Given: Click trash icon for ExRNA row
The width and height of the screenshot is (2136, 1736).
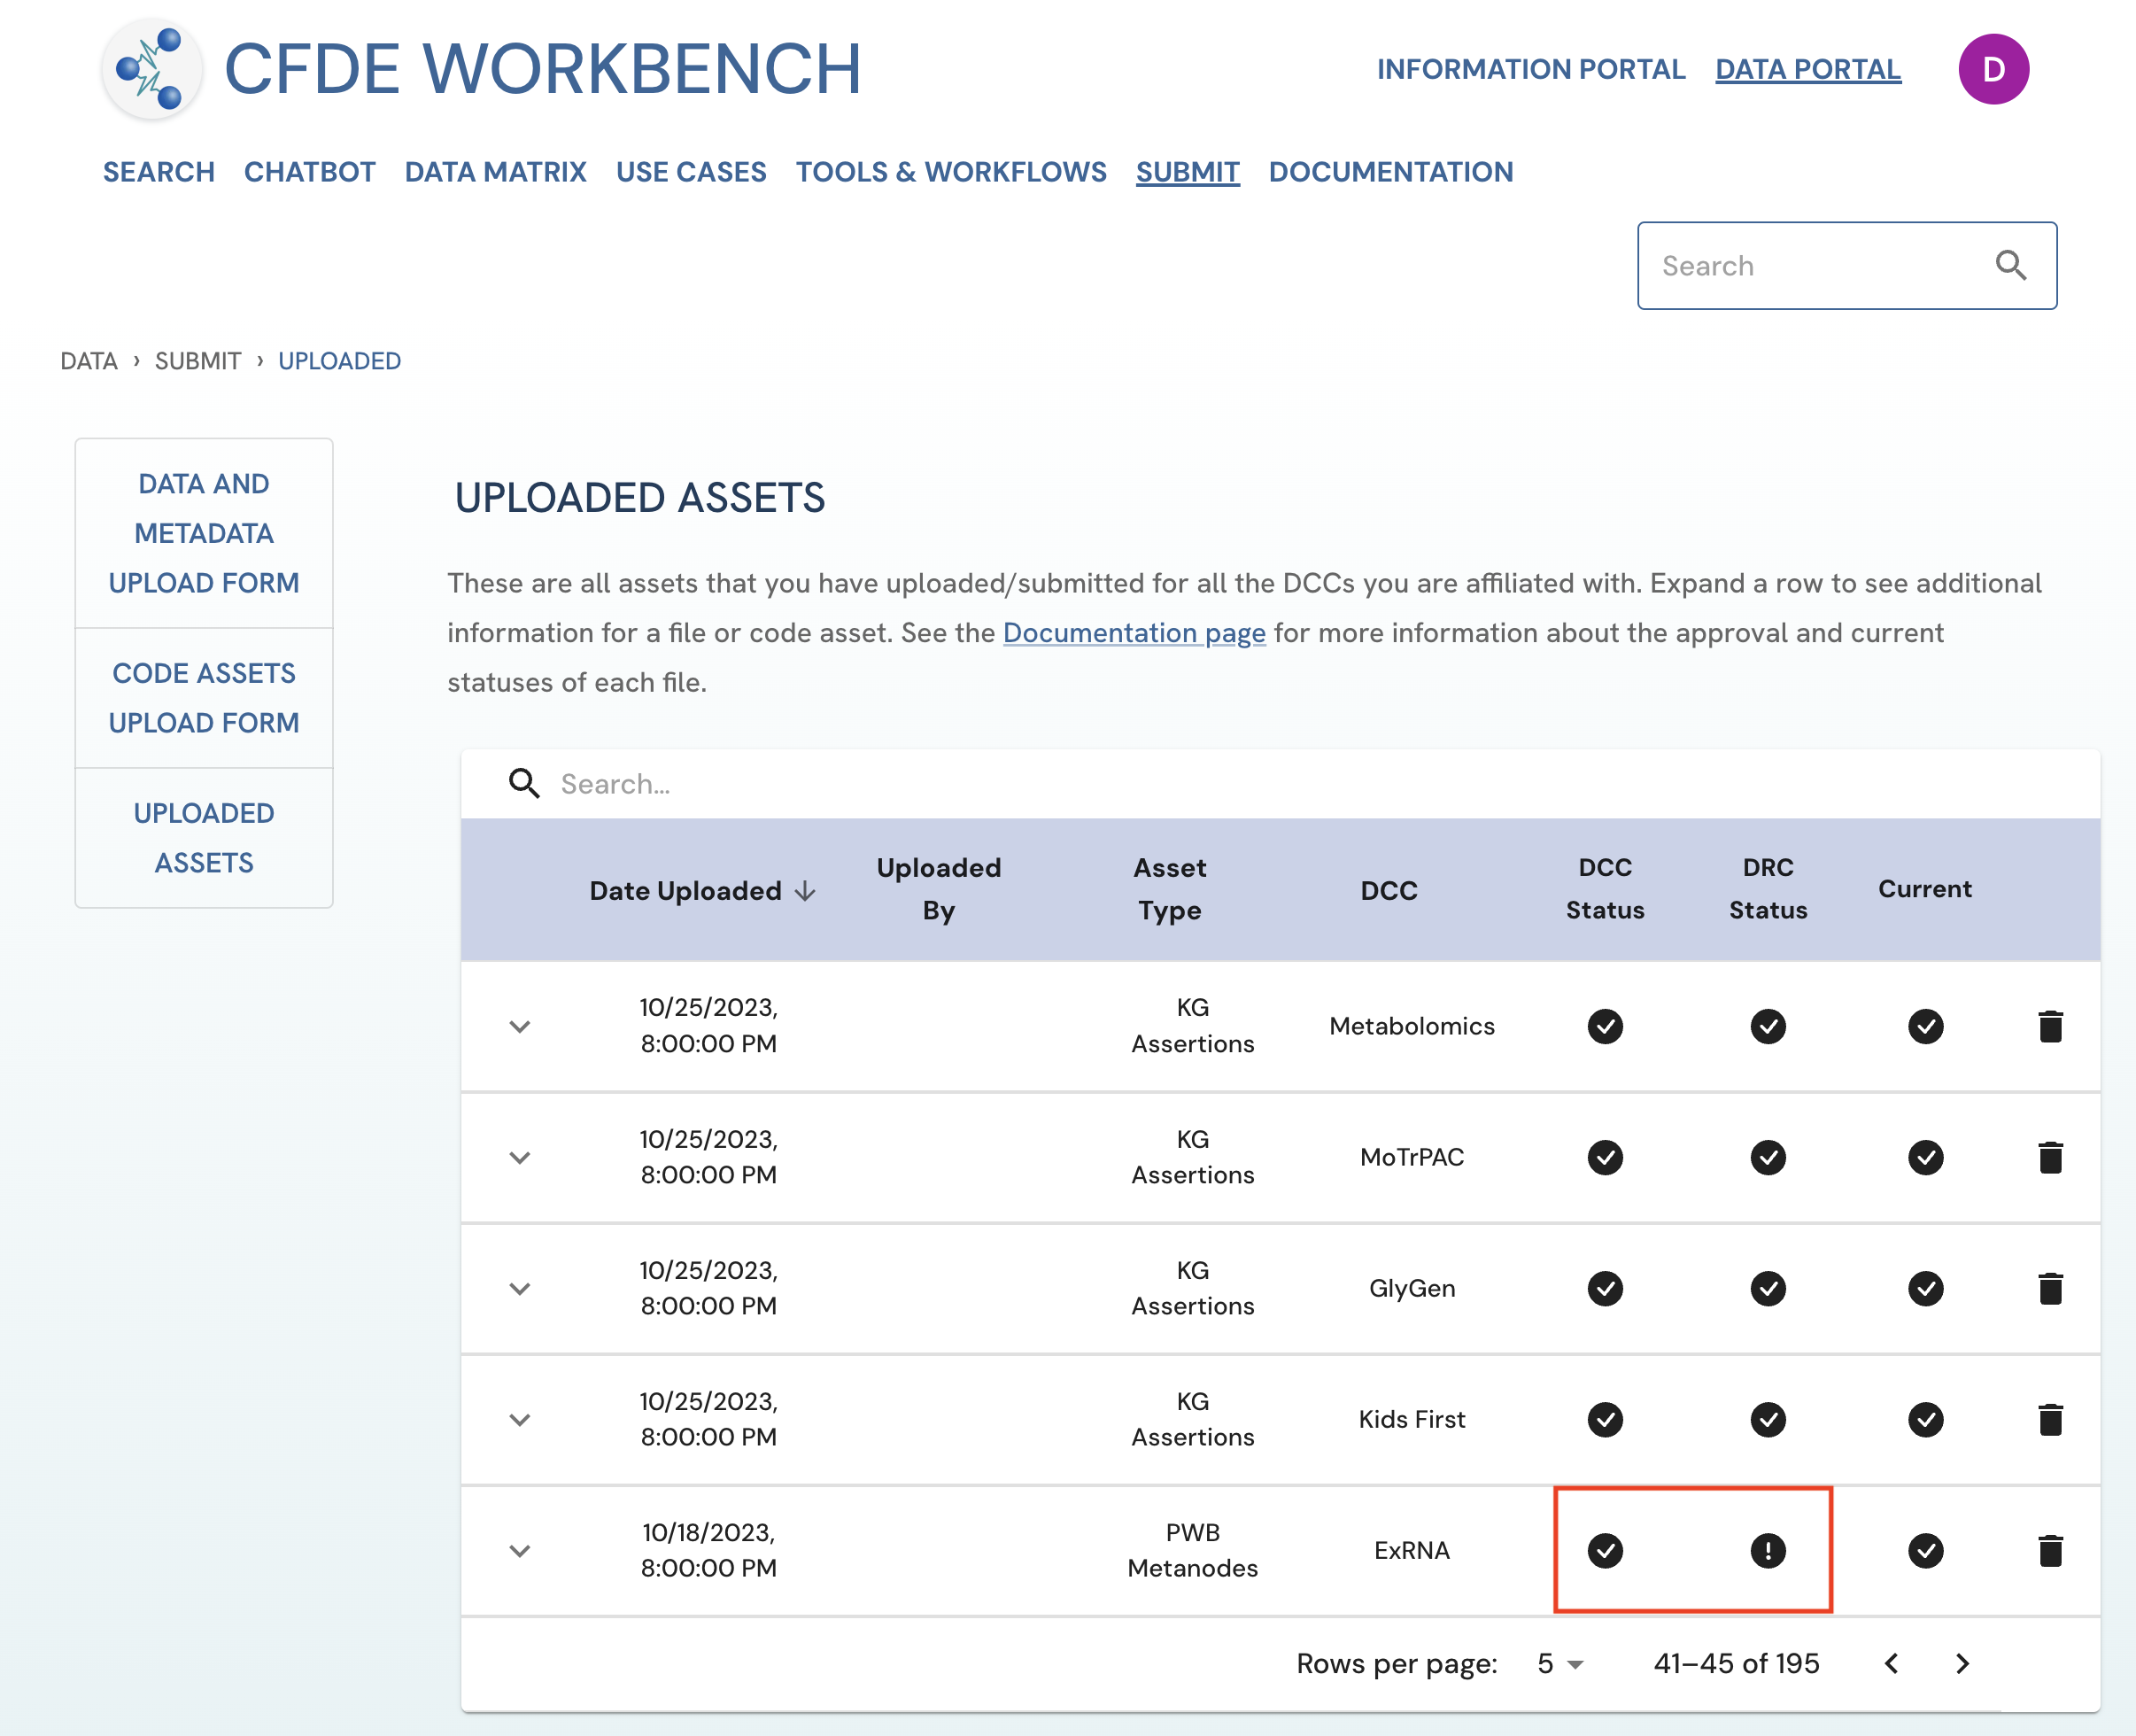Looking at the screenshot, I should 2049,1550.
